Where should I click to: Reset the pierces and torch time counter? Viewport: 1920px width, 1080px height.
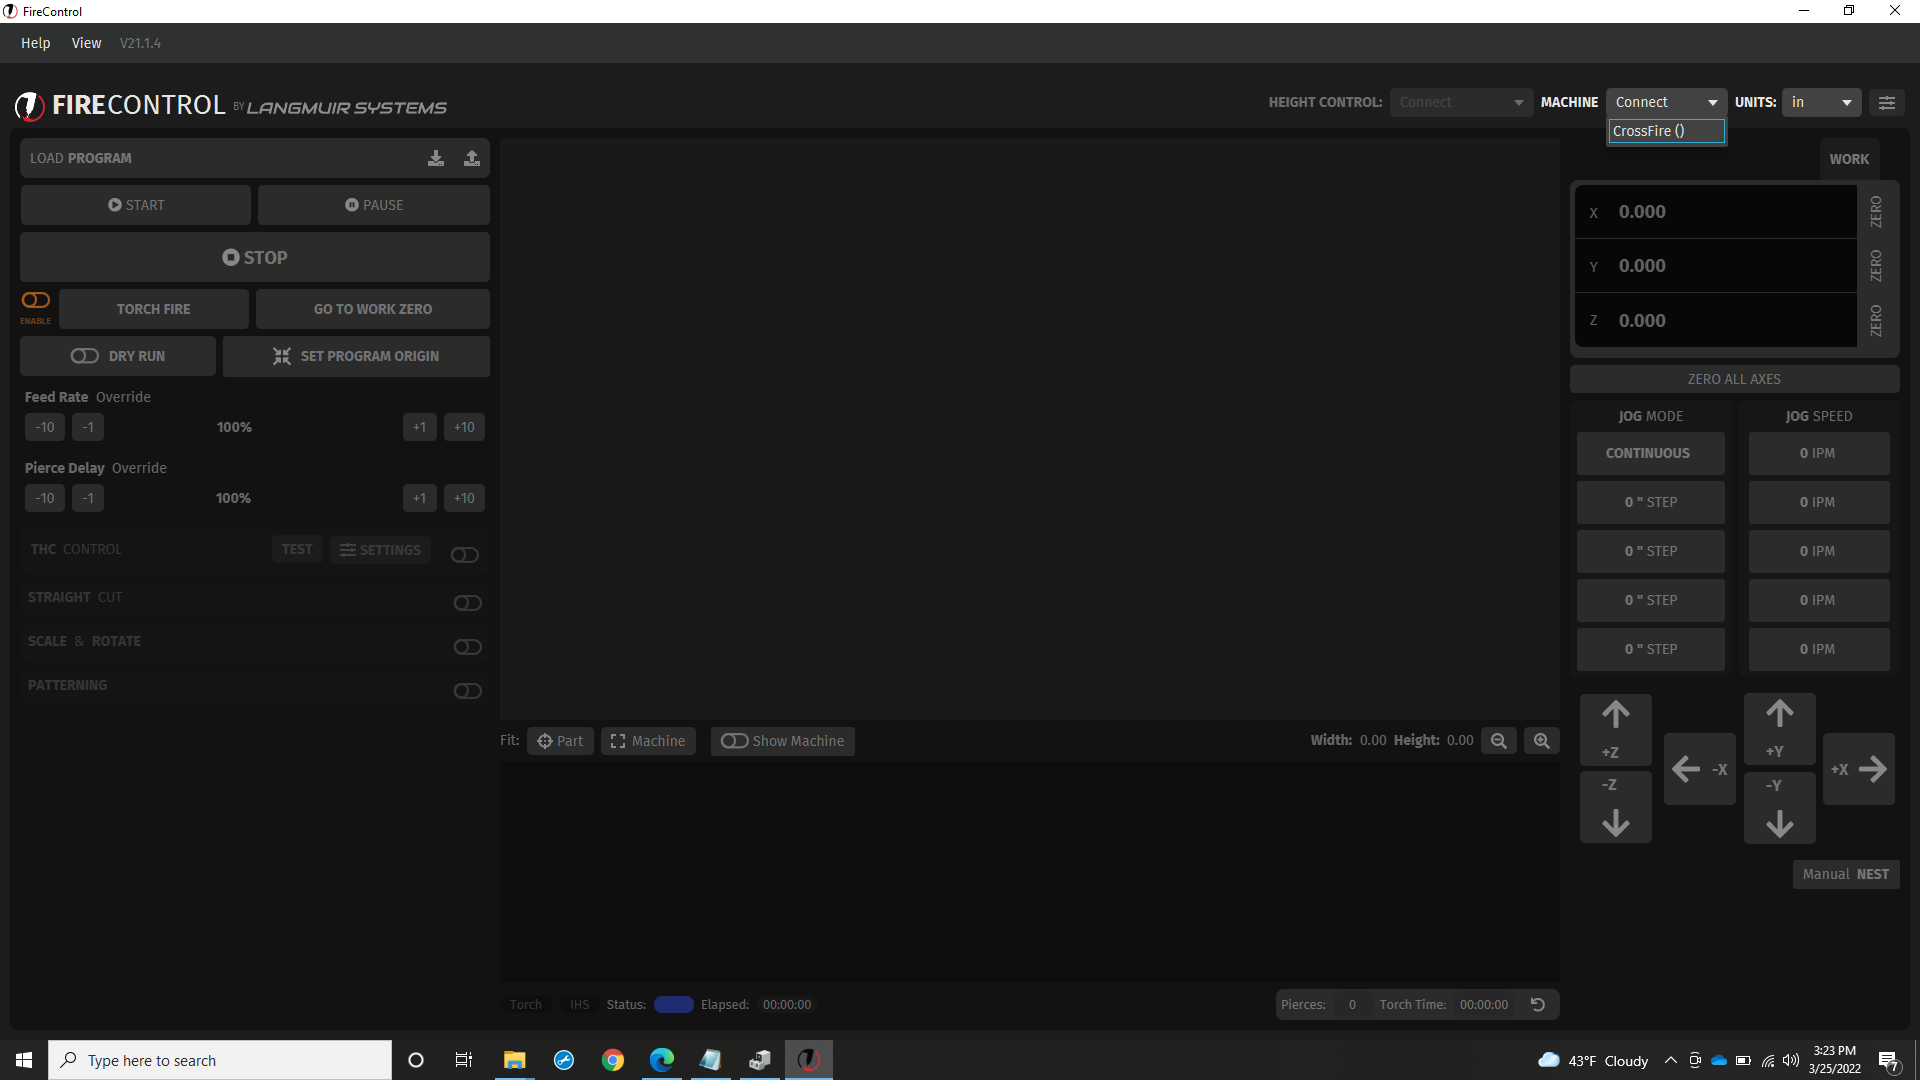pos(1538,1005)
